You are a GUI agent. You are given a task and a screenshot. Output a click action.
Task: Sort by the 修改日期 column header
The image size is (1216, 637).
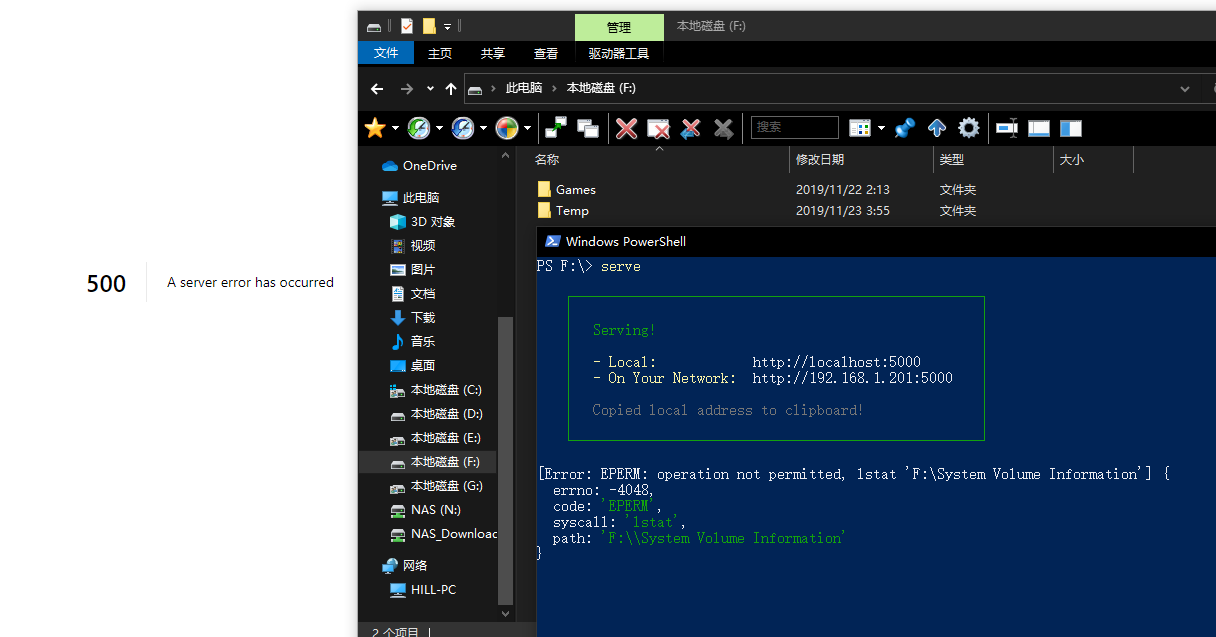tap(820, 160)
